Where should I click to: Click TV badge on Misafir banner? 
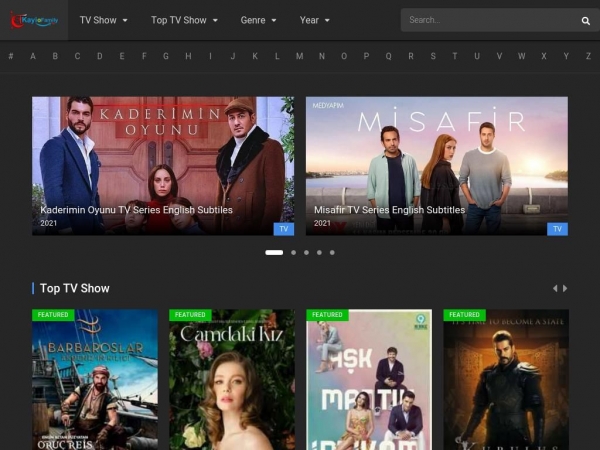(558, 229)
